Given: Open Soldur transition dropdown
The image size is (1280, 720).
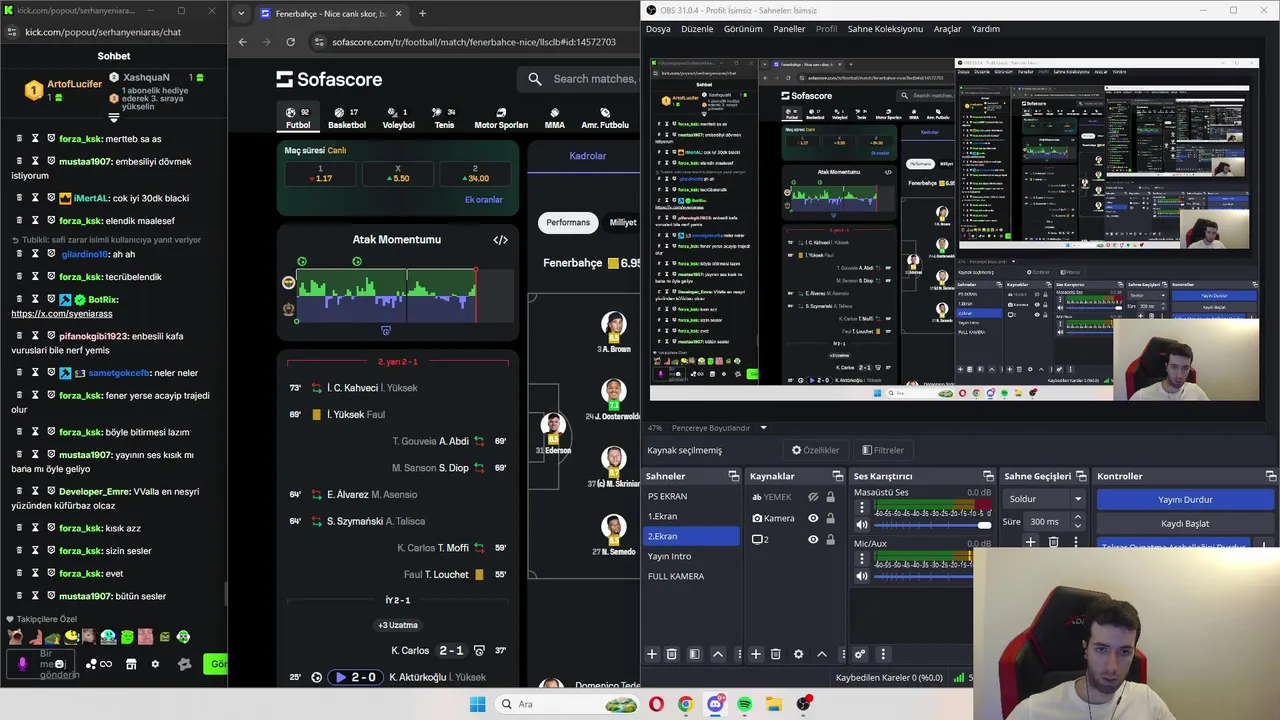Looking at the screenshot, I should point(1044,499).
